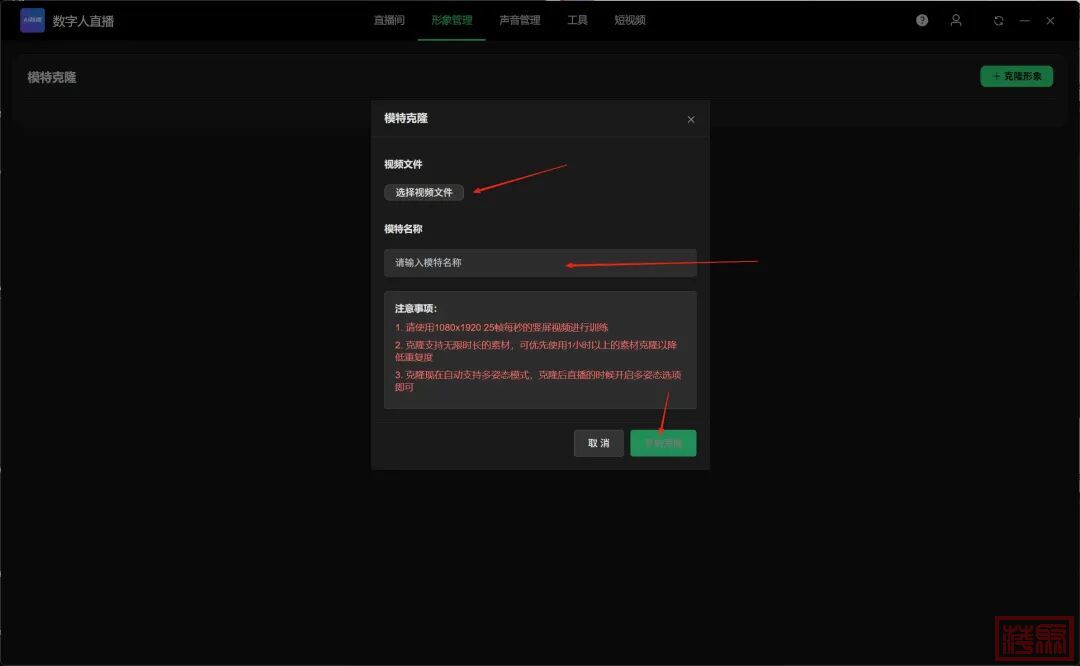
Task: Focus the 模特名称 input field
Action: (540, 263)
